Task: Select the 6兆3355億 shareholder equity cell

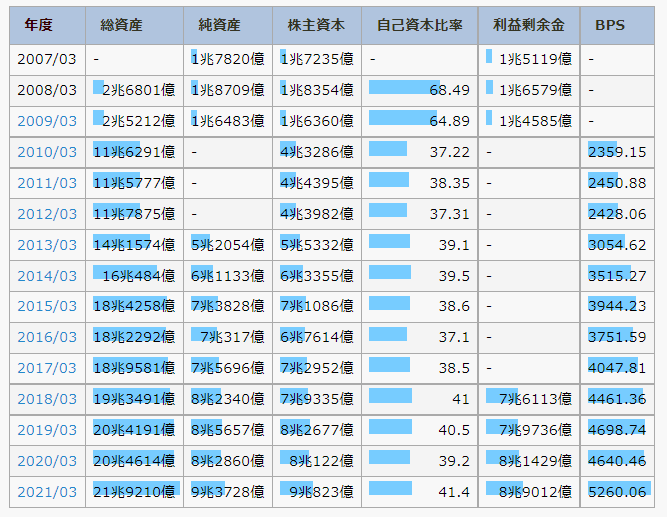Action: pos(317,276)
